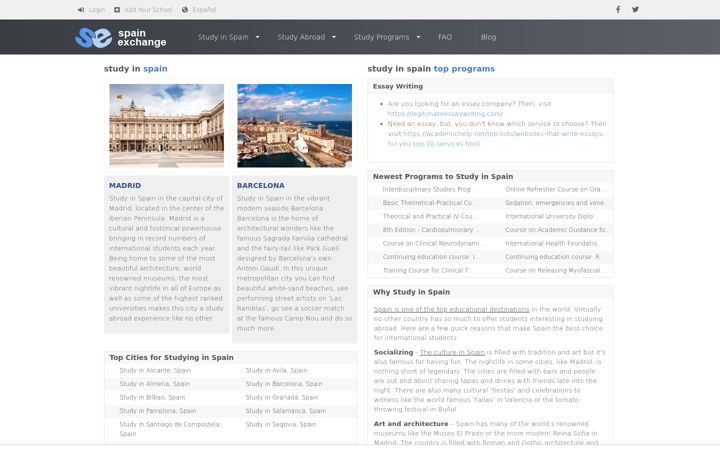Expand the Study Abroad dropdown arrow
Screen dimensions: 720x450
point(334,37)
